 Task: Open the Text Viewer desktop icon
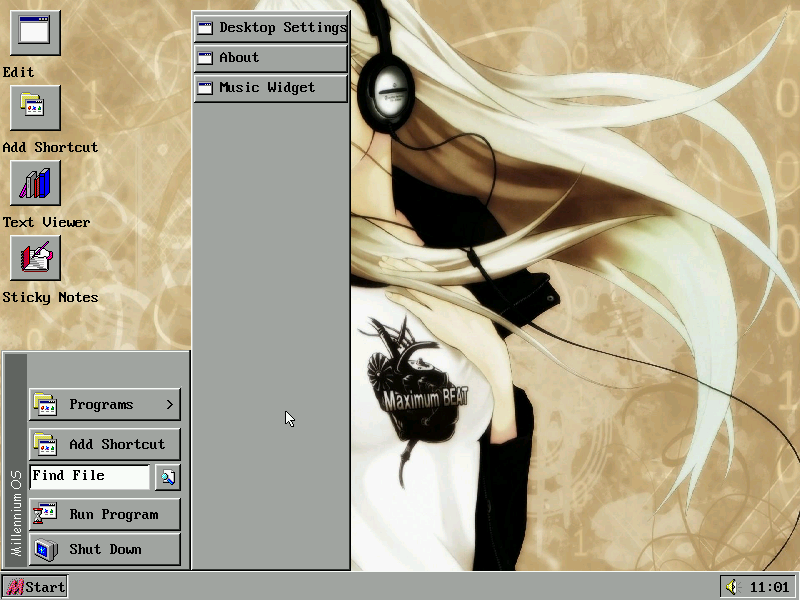[35, 183]
